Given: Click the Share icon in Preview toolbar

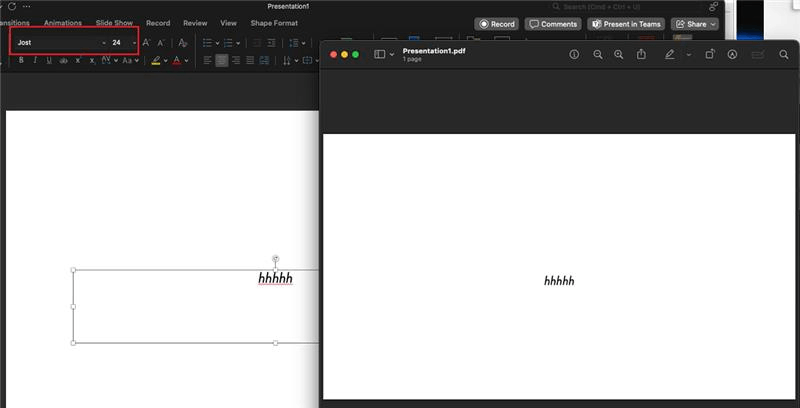Looking at the screenshot, I should 641,55.
